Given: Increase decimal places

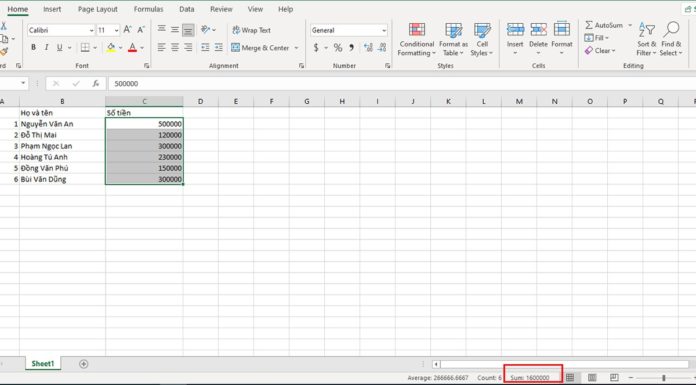Looking at the screenshot, I should [x=368, y=48].
